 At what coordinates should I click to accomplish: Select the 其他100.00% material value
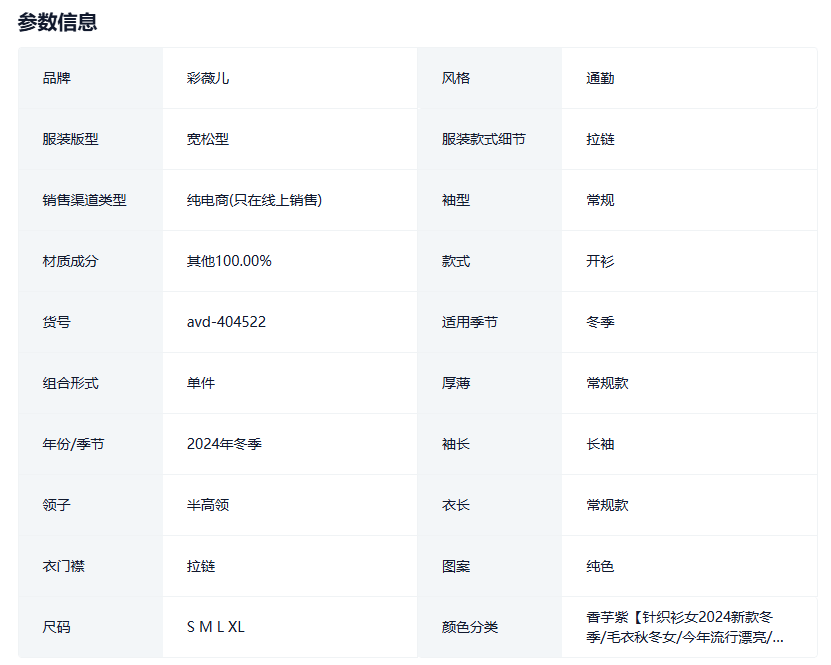(x=229, y=261)
